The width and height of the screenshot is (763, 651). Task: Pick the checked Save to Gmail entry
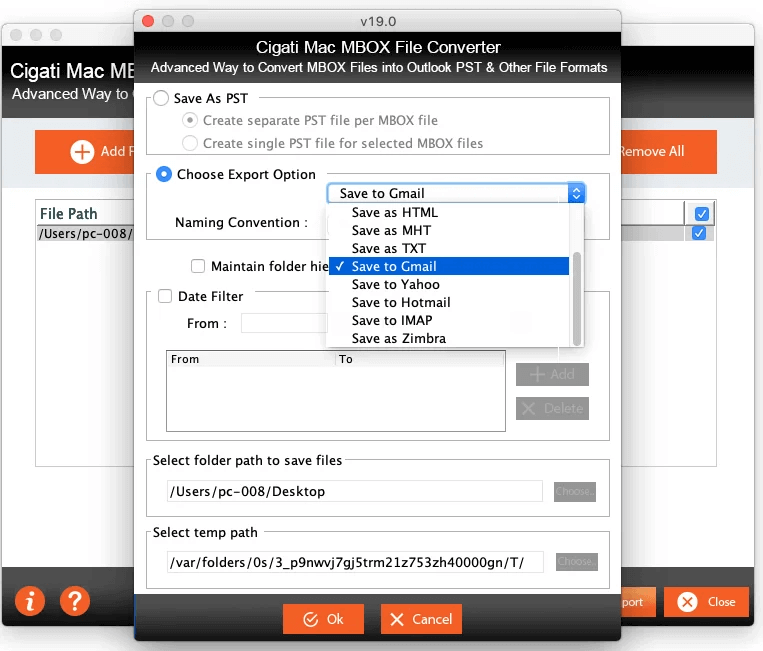click(449, 266)
